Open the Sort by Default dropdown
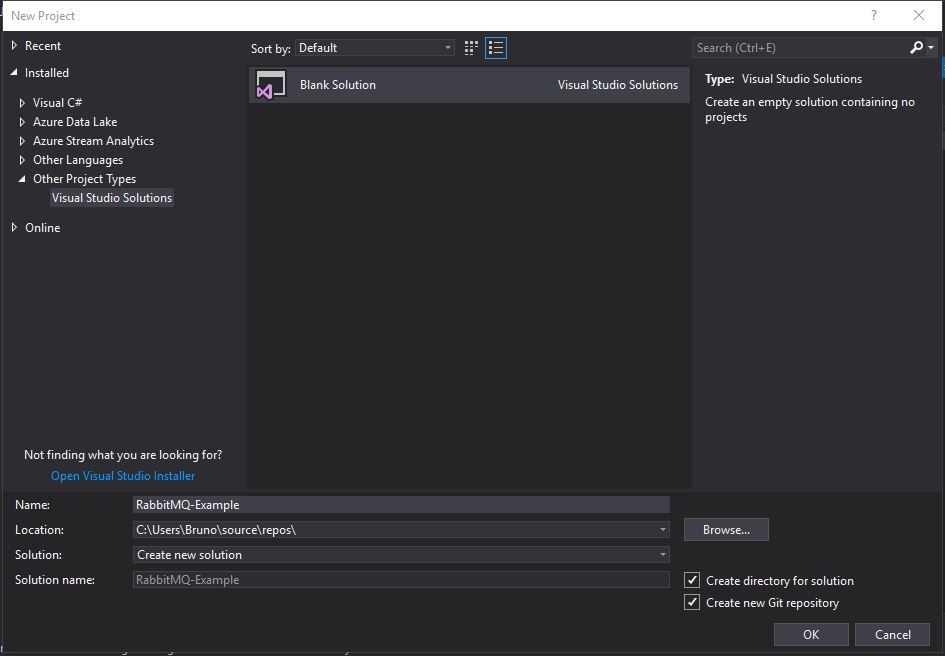This screenshot has width=945, height=656. 375,48
